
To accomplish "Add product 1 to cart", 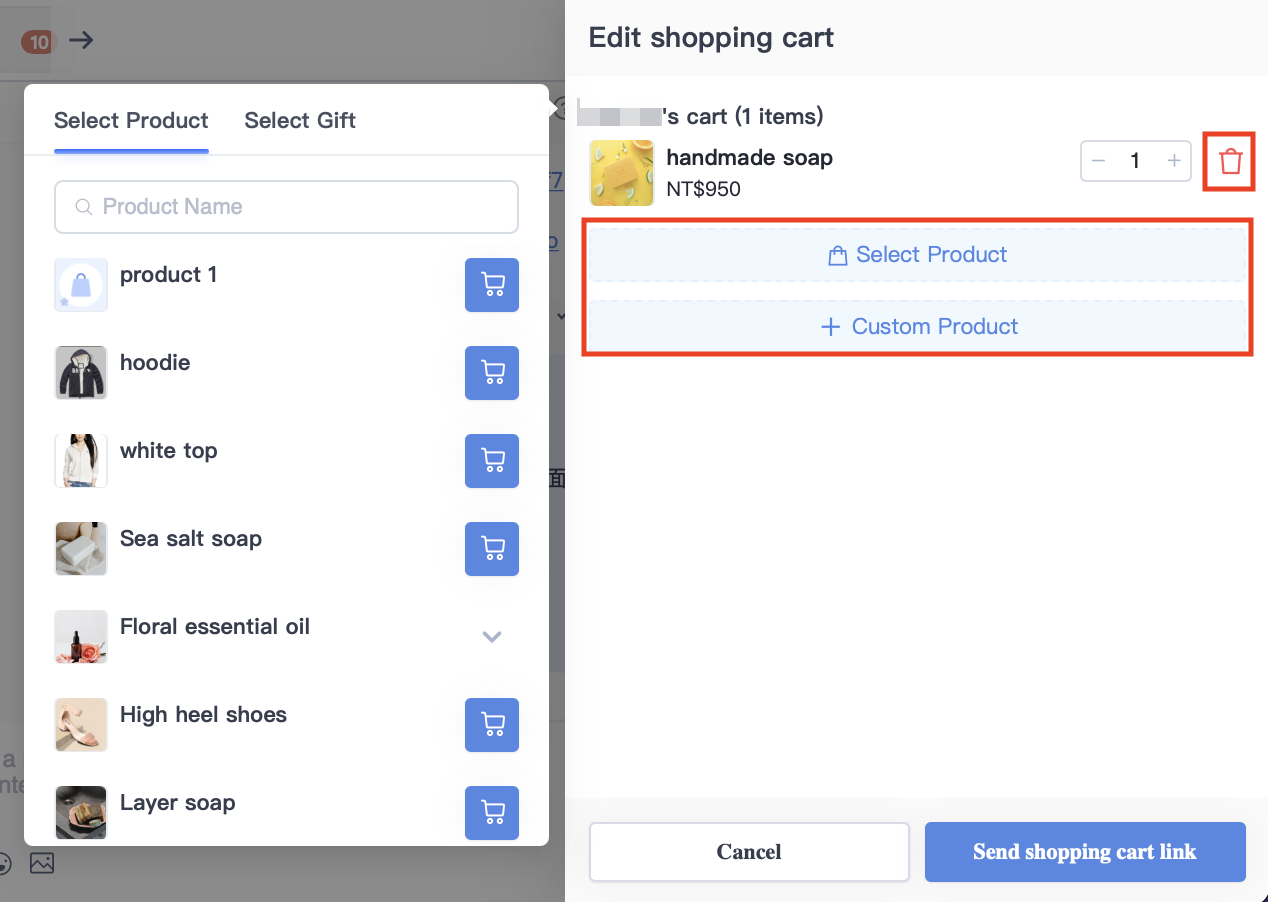I will [x=492, y=285].
